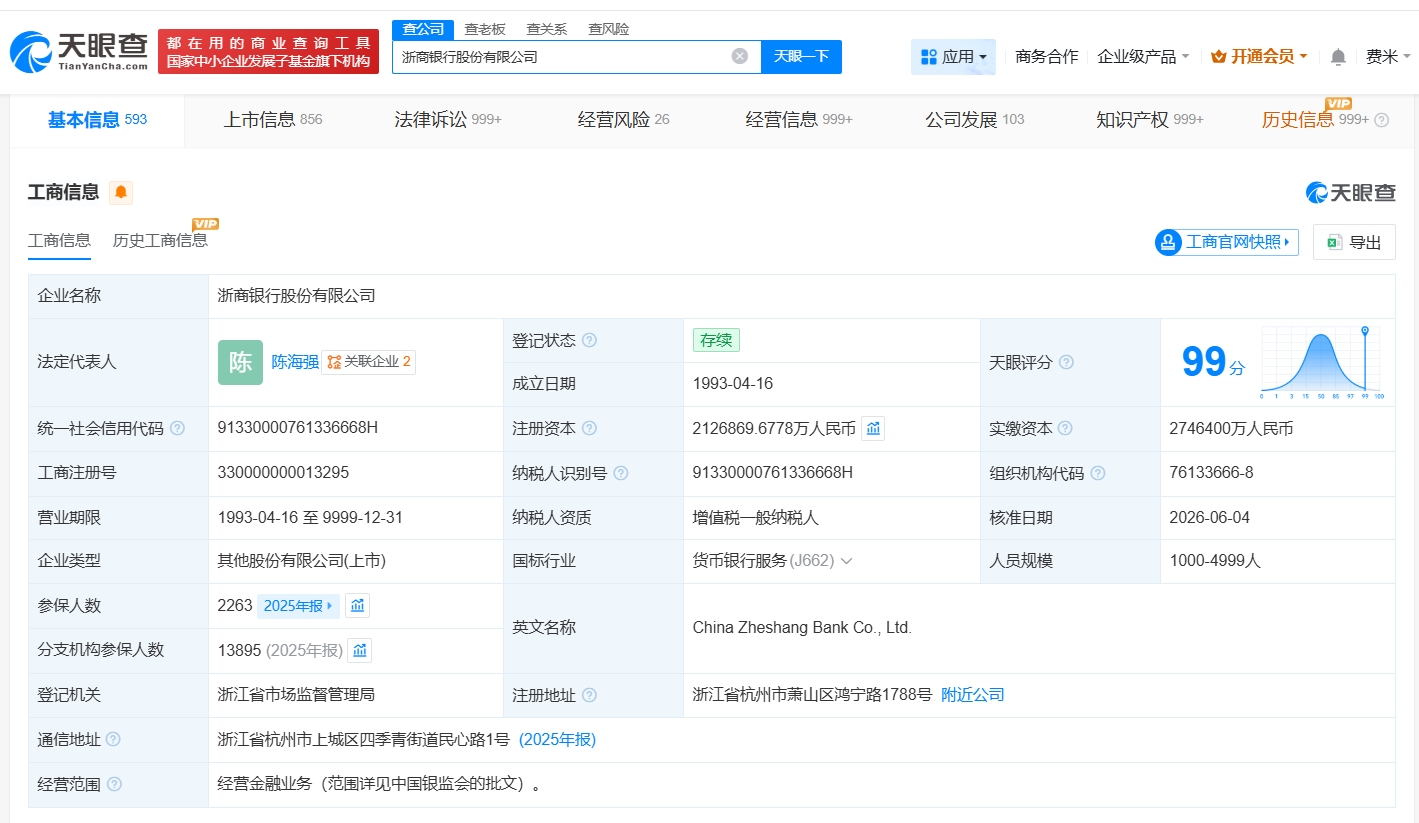
Task: View the 关联企业 2 tag
Action: (369, 362)
